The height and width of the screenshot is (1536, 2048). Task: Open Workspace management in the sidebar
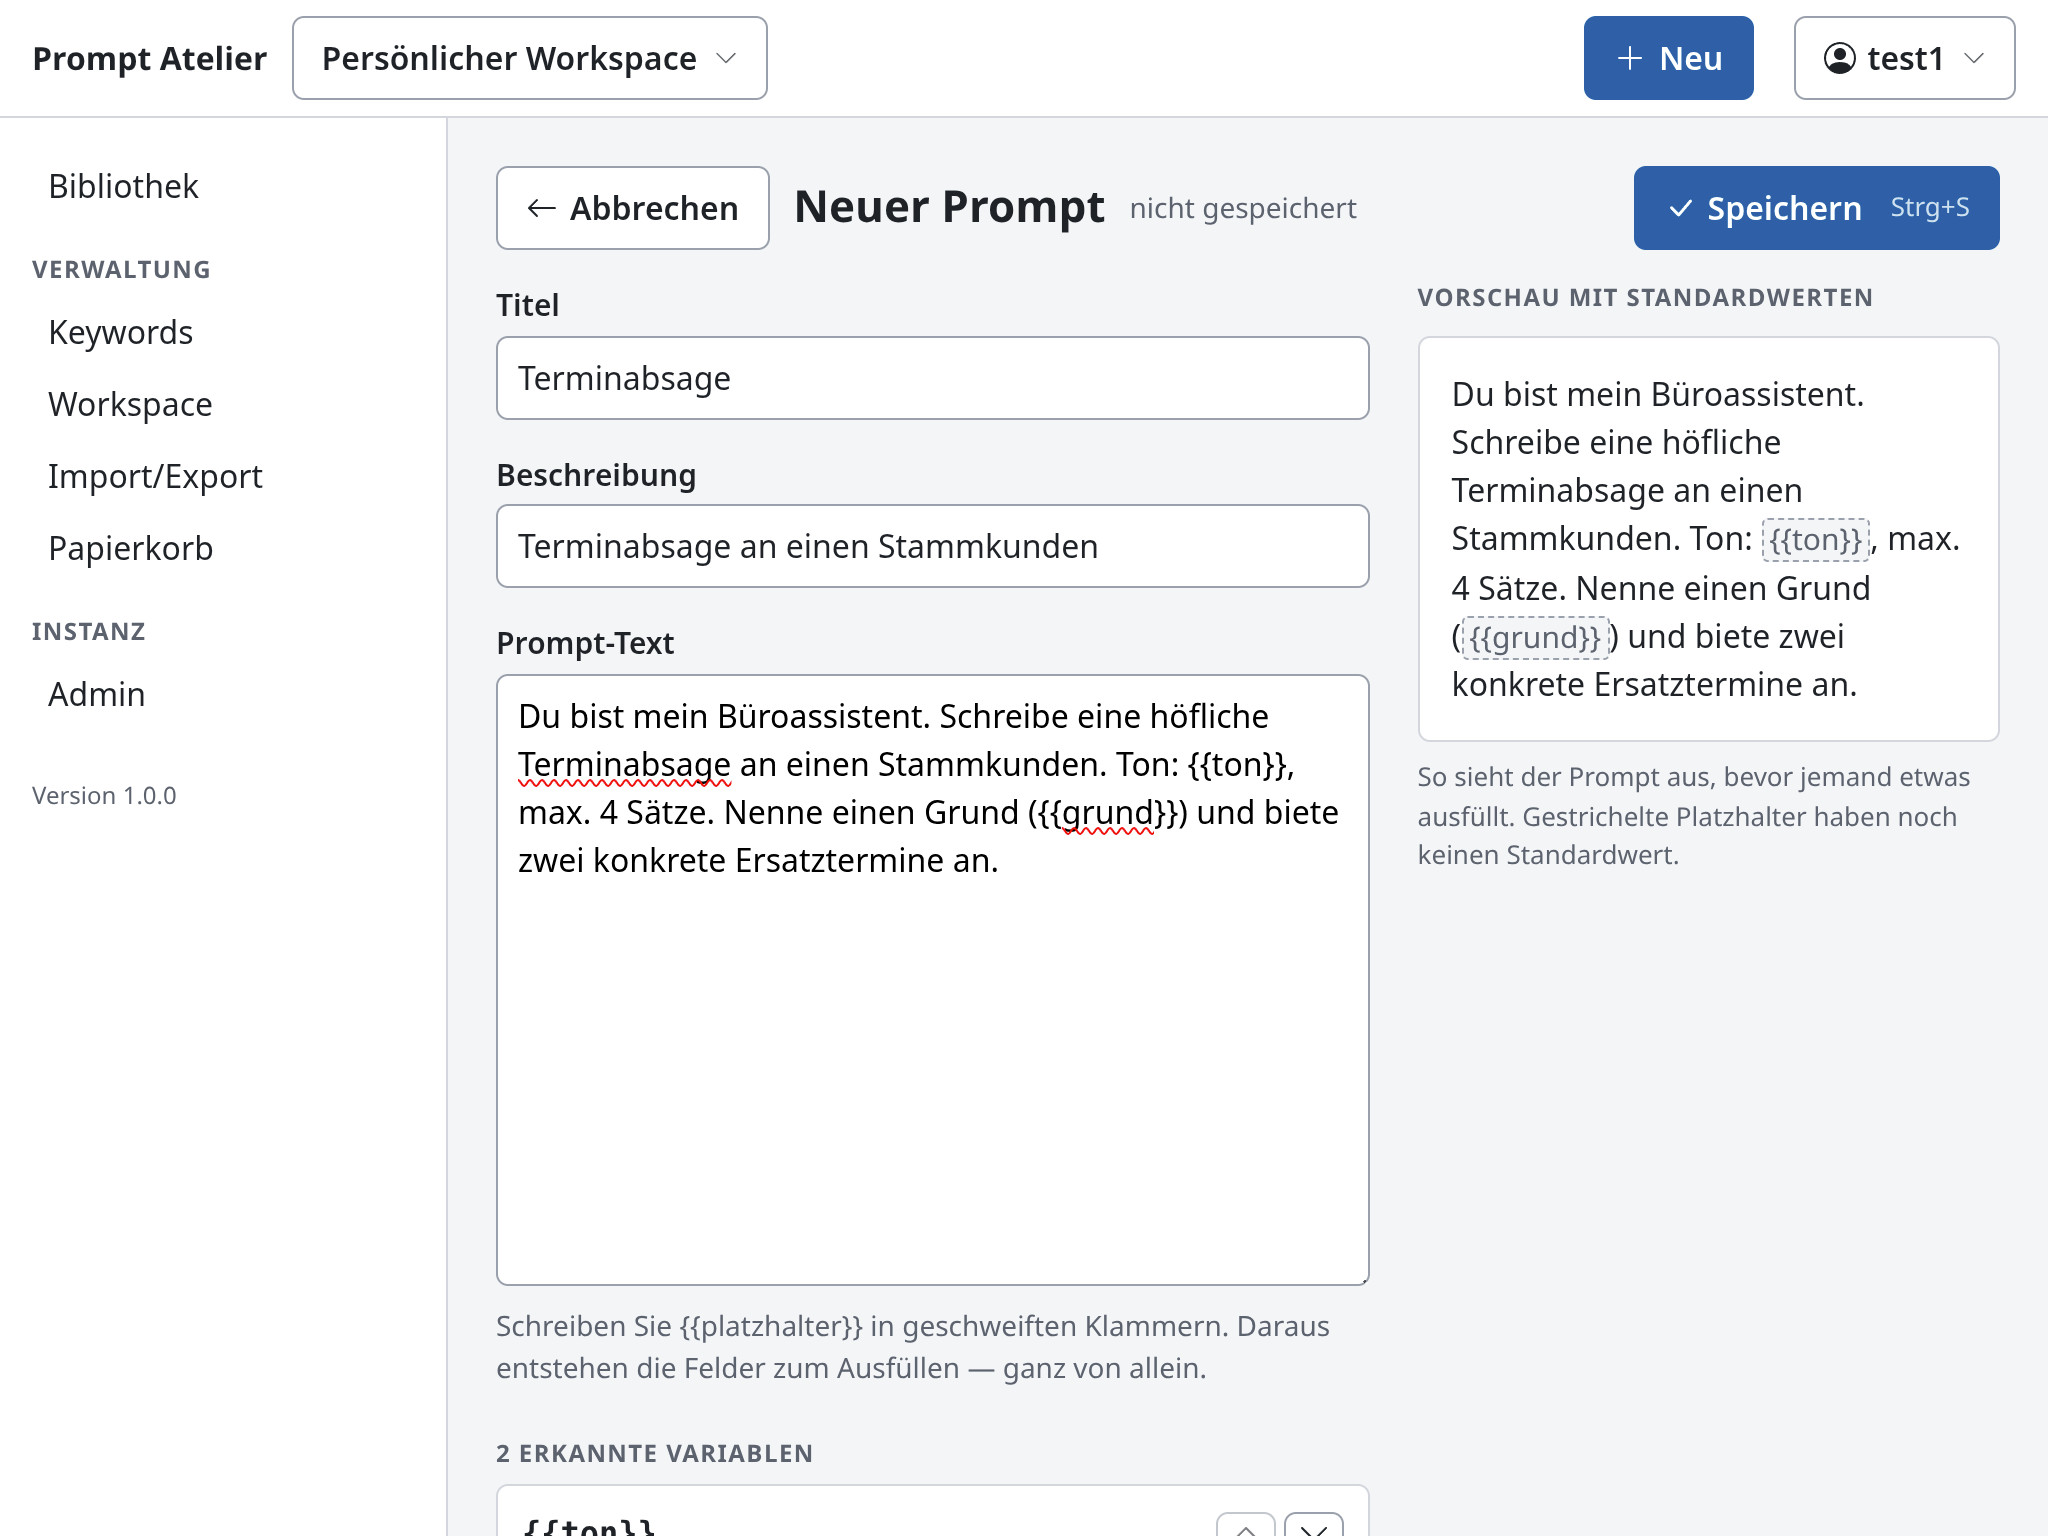pyautogui.click(x=130, y=404)
